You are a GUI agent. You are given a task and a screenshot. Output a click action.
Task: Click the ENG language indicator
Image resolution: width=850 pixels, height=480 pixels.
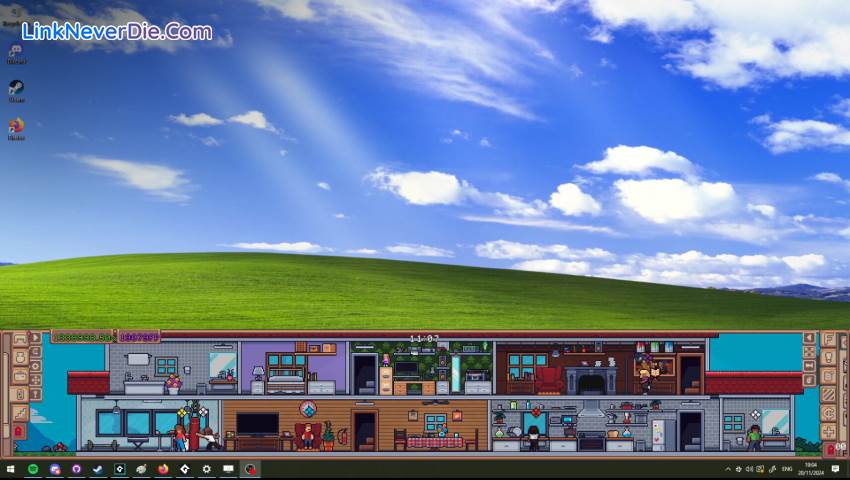pyautogui.click(x=787, y=469)
